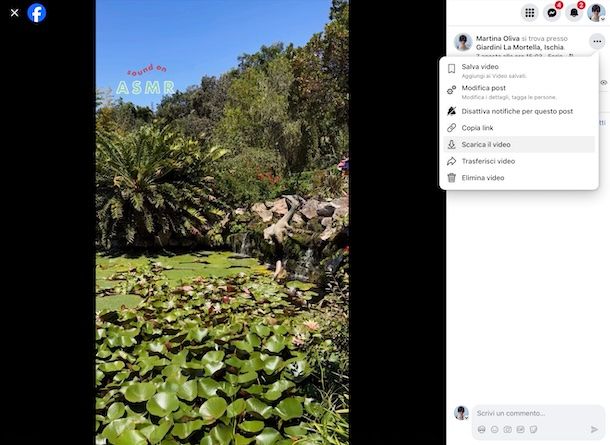Open Giardini La Mortella, Ischia location link
610x445 pixels.
(520, 47)
